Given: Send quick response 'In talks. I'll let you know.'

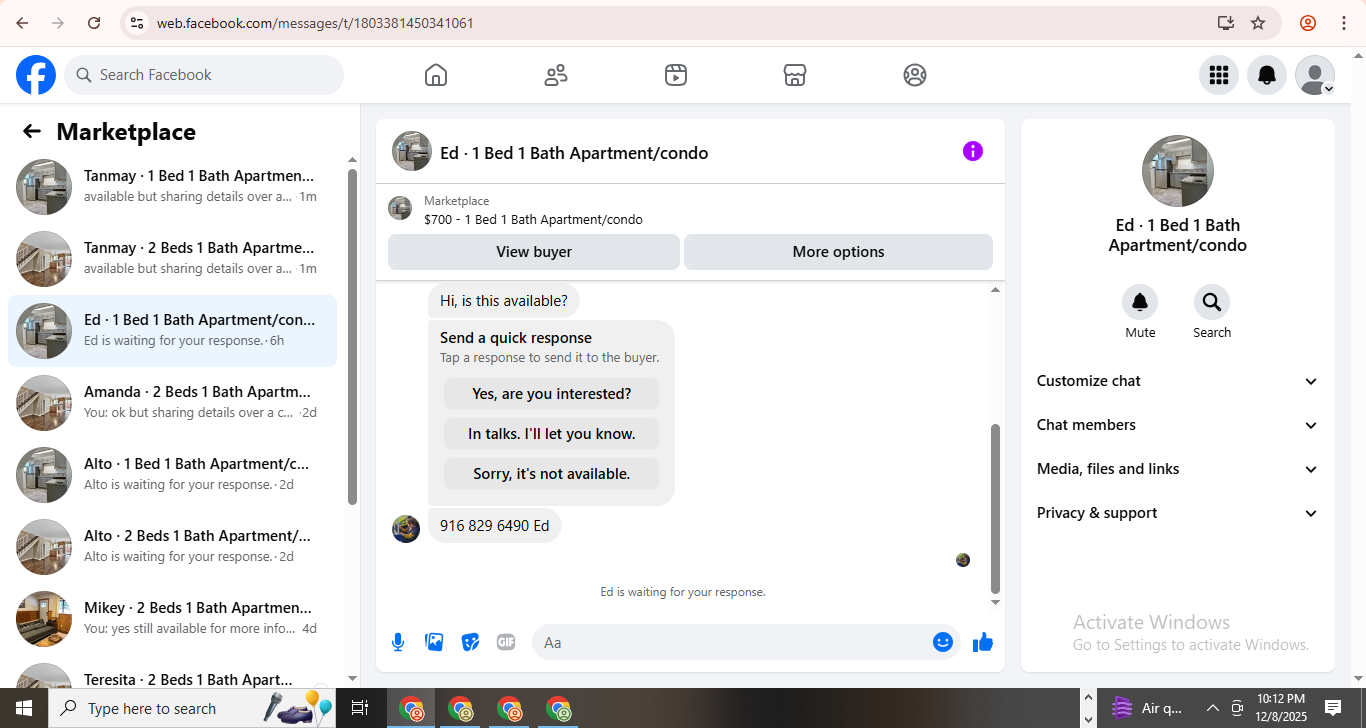Looking at the screenshot, I should 552,434.
